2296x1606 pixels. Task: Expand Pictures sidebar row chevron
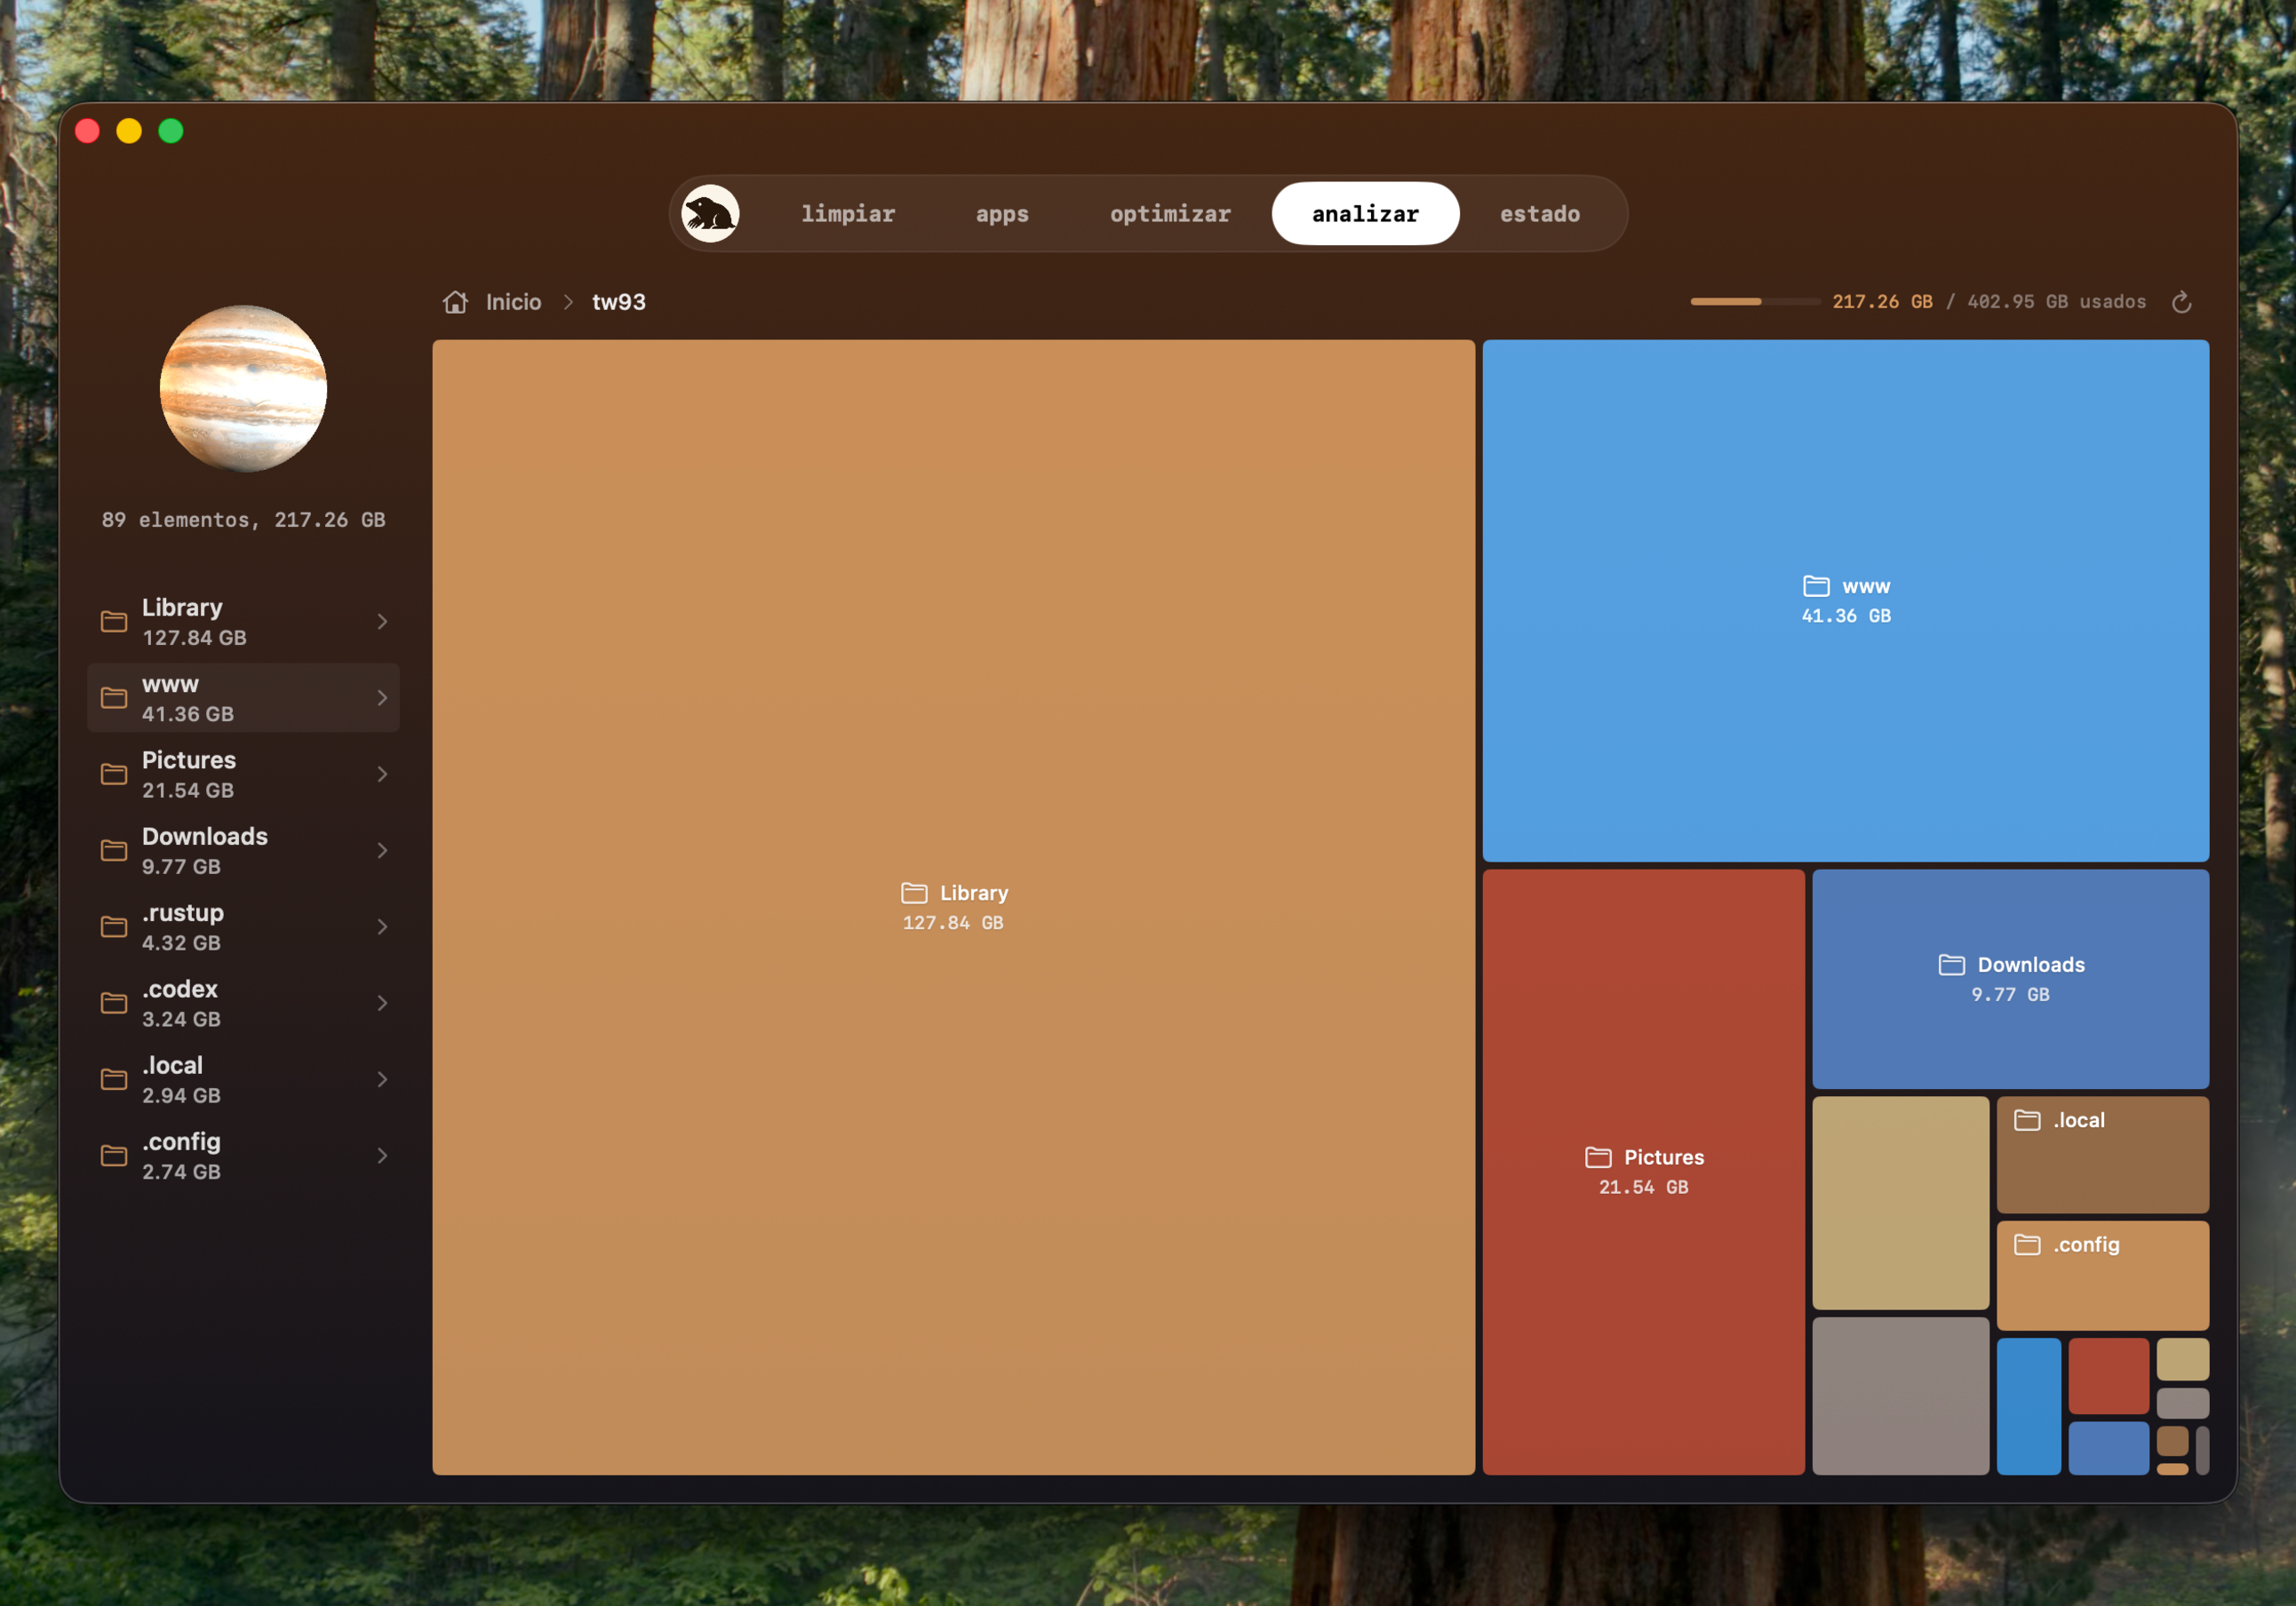tap(382, 773)
